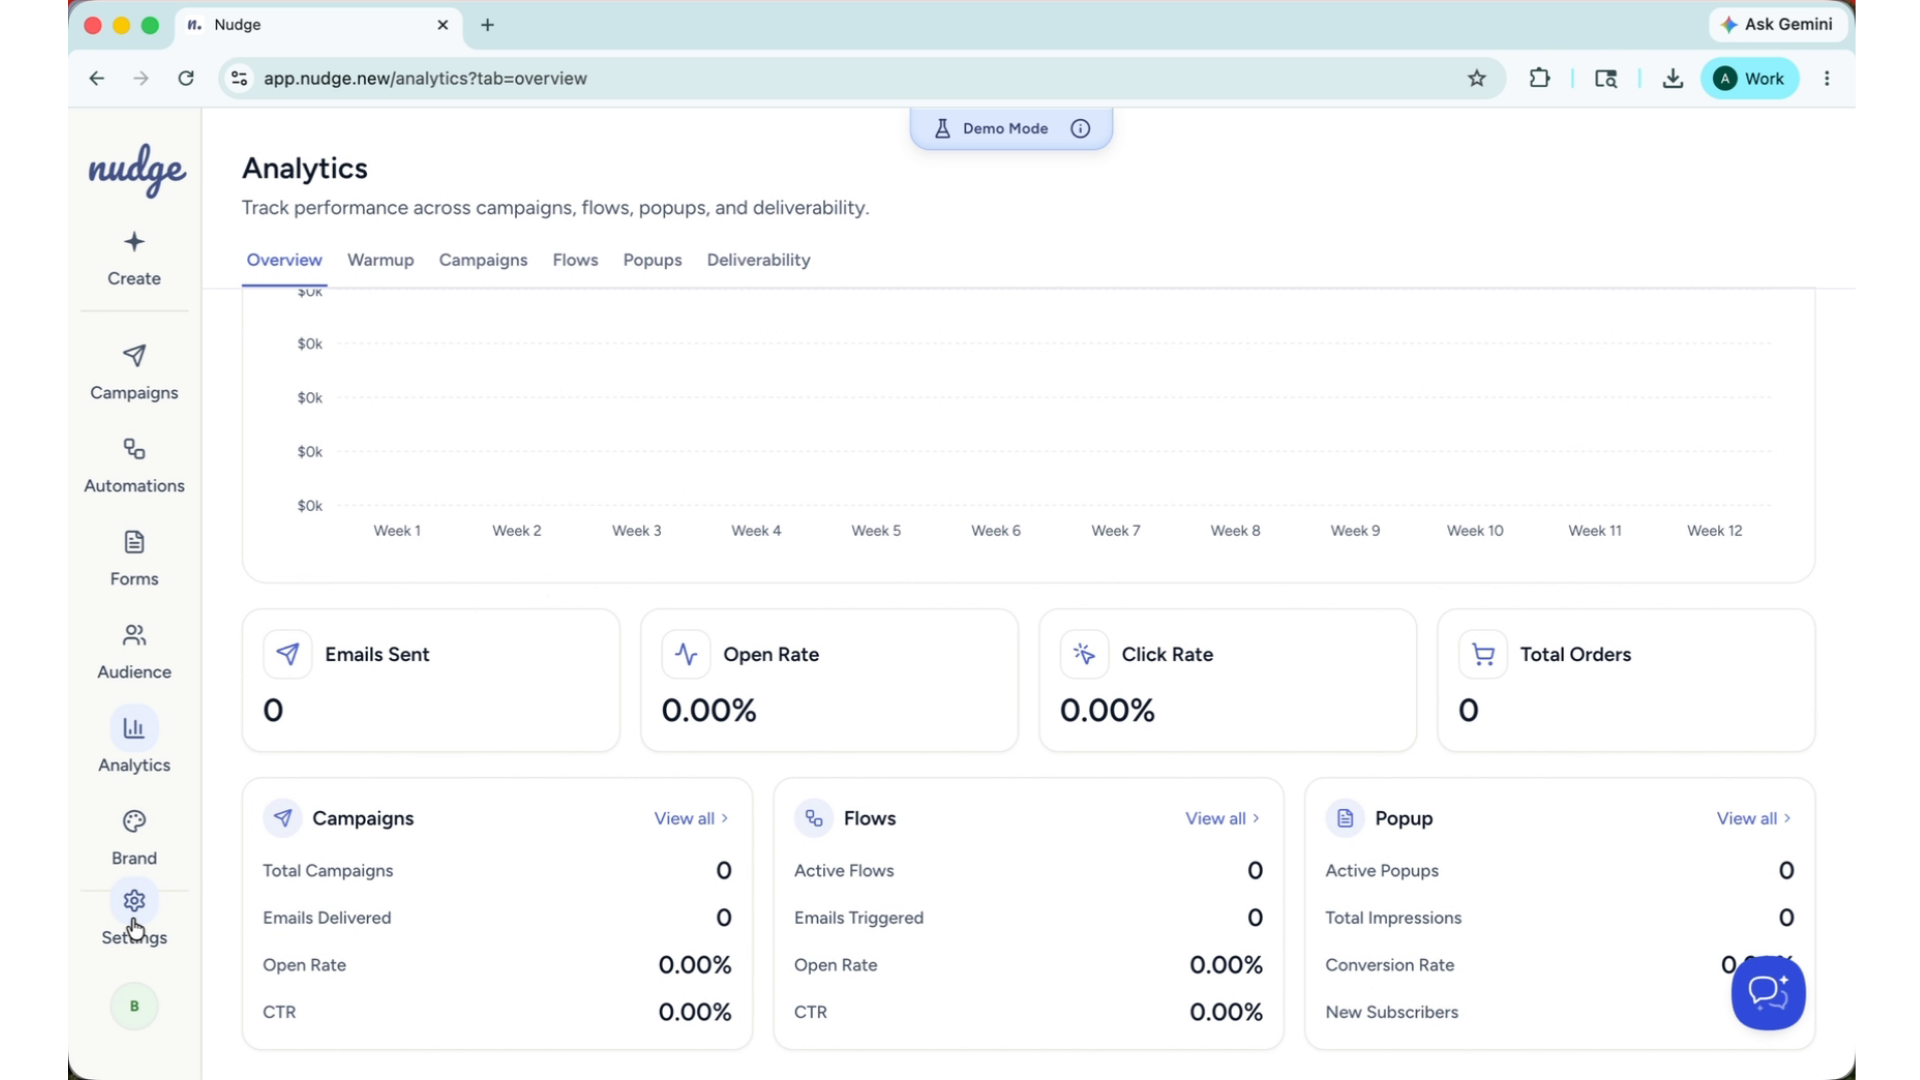
Task: Bookmark this page with the star
Action: pyautogui.click(x=1477, y=78)
